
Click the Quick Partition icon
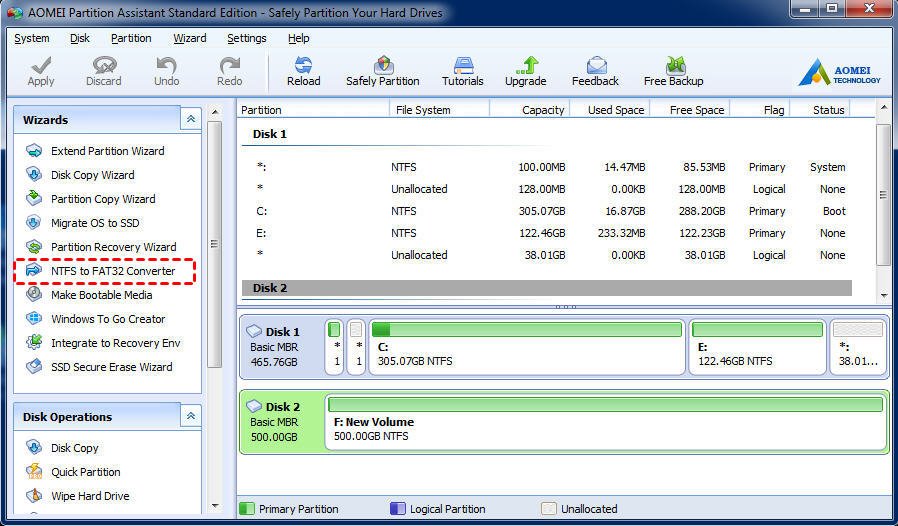34,472
